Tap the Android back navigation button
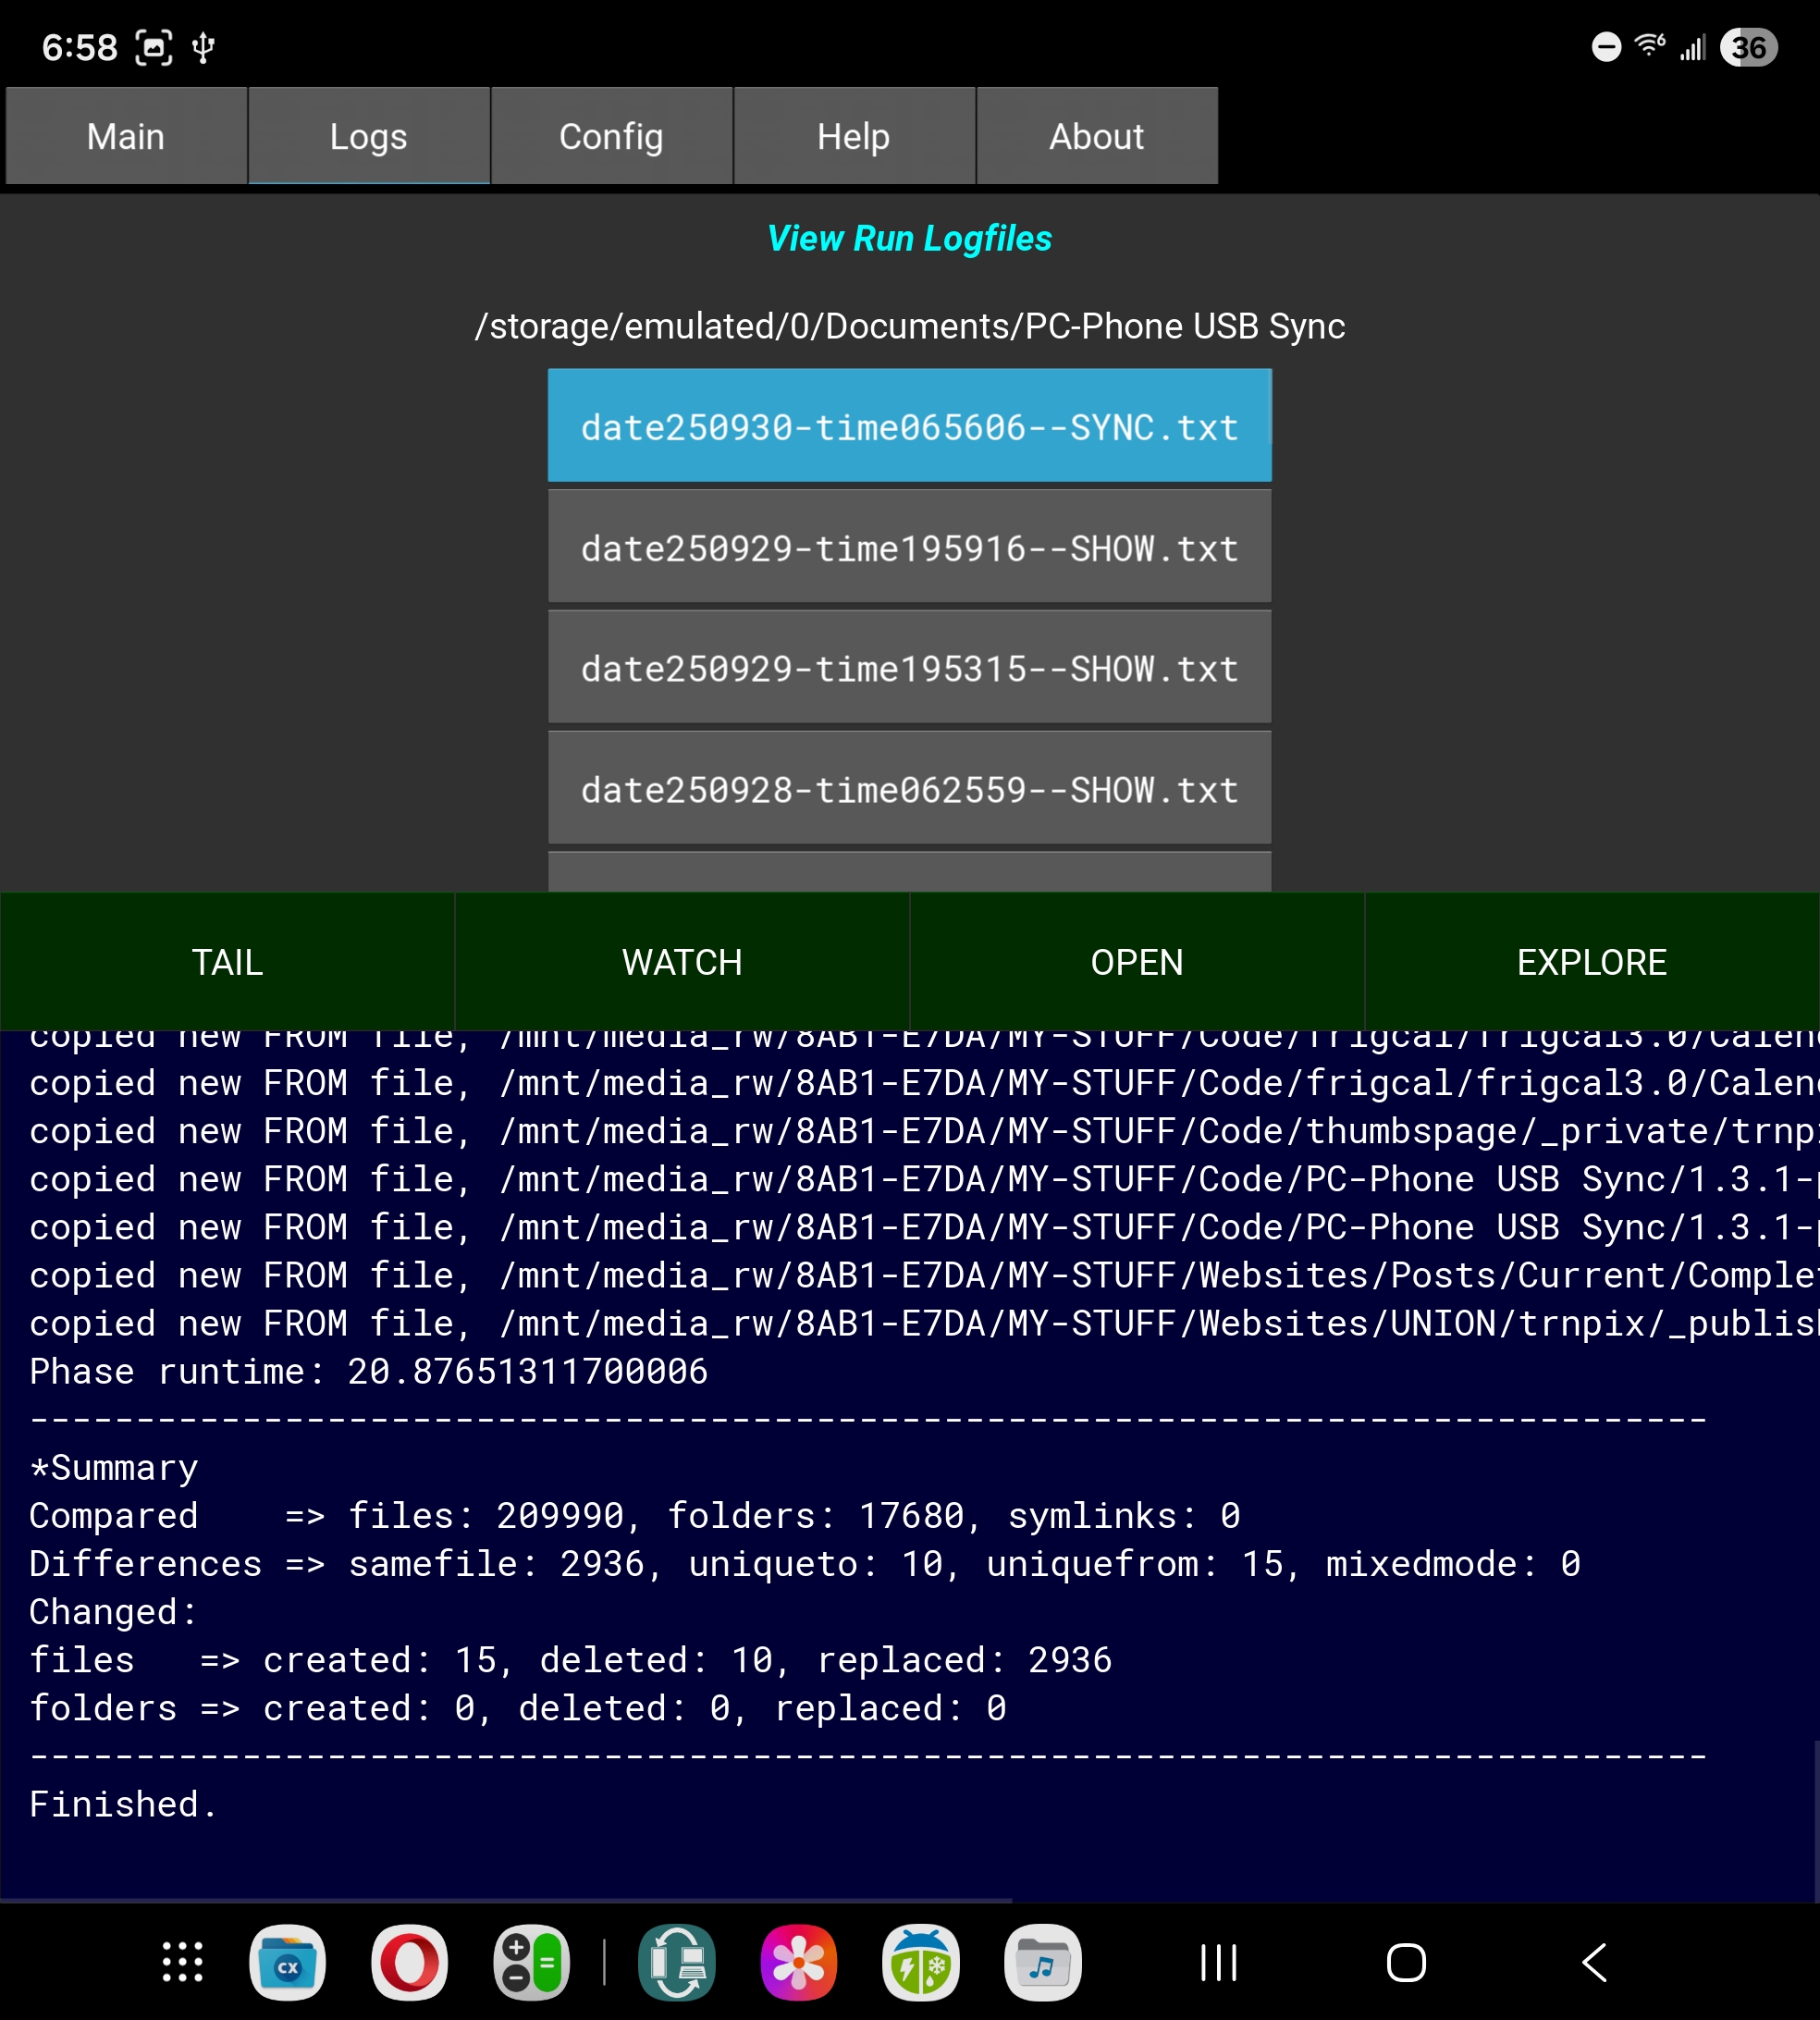This screenshot has width=1820, height=2020. click(1594, 1962)
